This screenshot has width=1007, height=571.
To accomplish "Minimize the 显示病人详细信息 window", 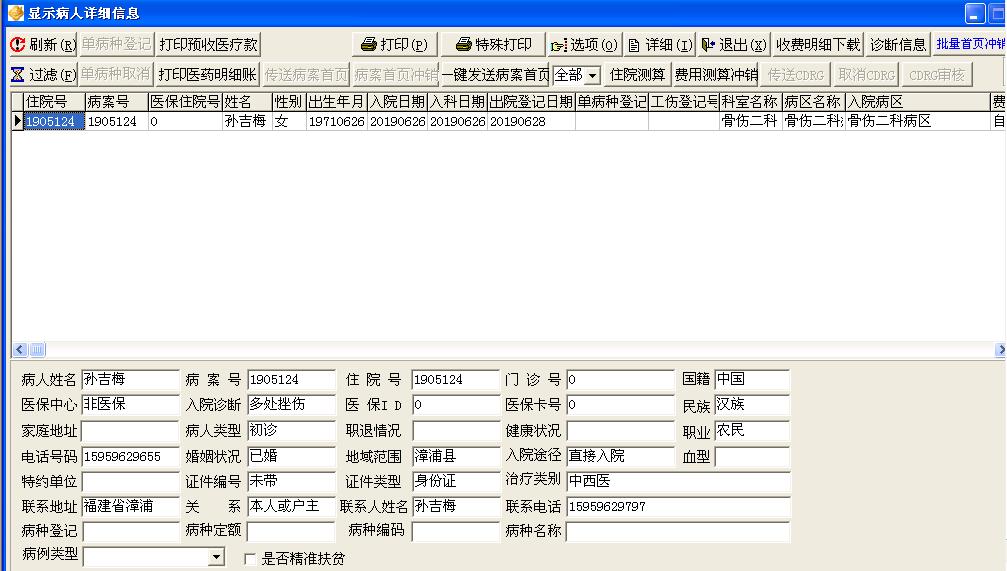I will tap(975, 13).
